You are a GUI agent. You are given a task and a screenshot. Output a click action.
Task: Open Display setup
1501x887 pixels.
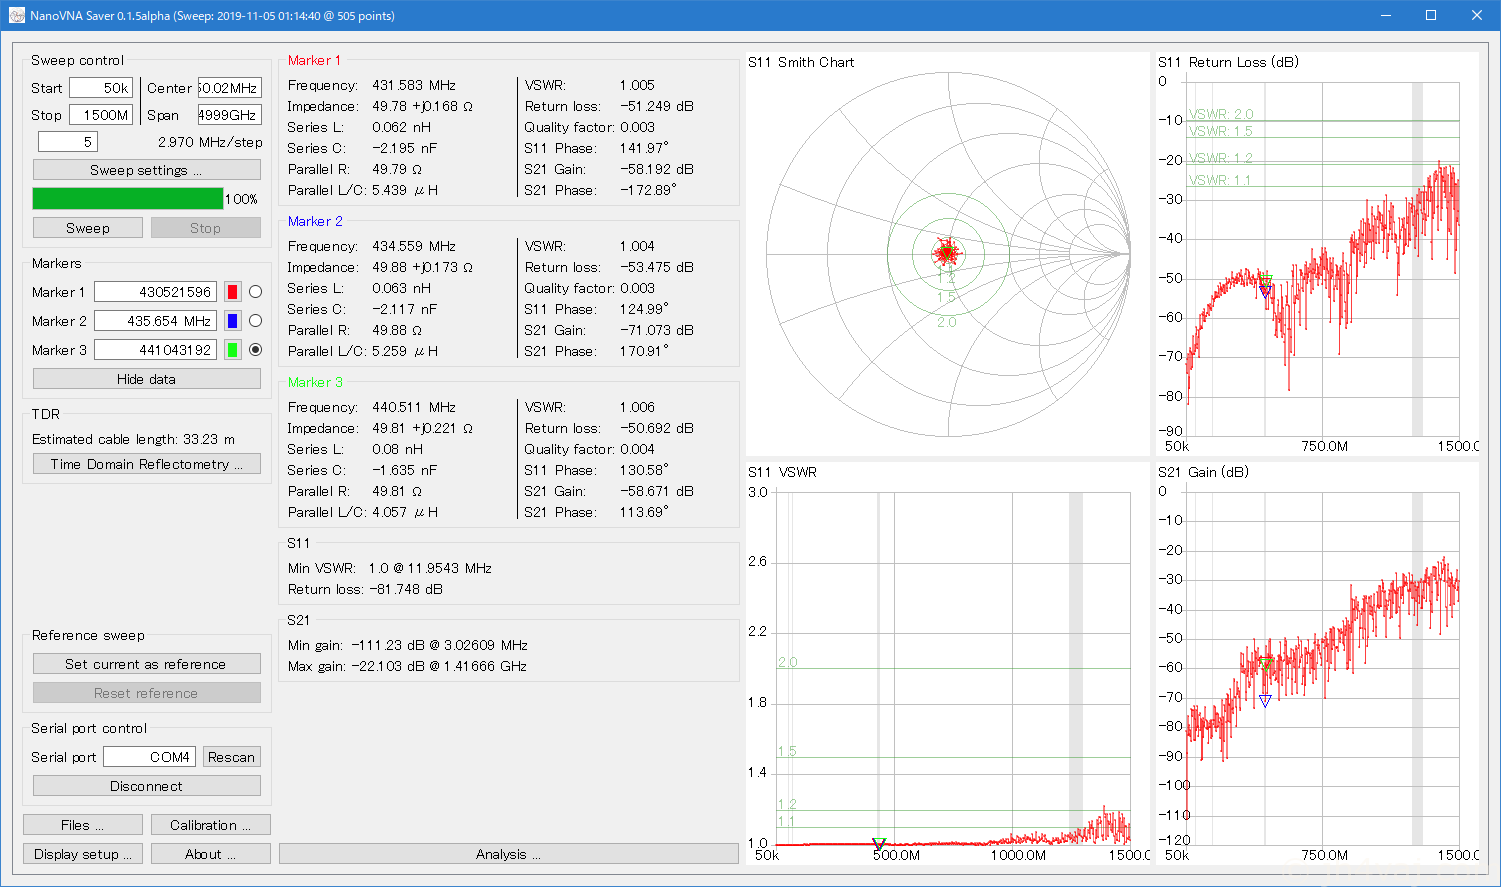tap(83, 854)
